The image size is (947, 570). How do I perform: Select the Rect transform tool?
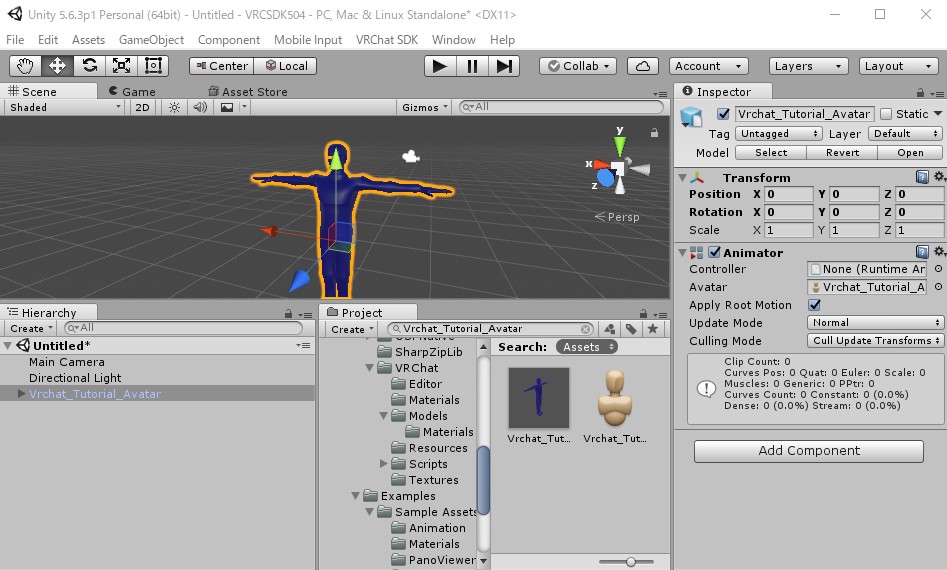(153, 66)
